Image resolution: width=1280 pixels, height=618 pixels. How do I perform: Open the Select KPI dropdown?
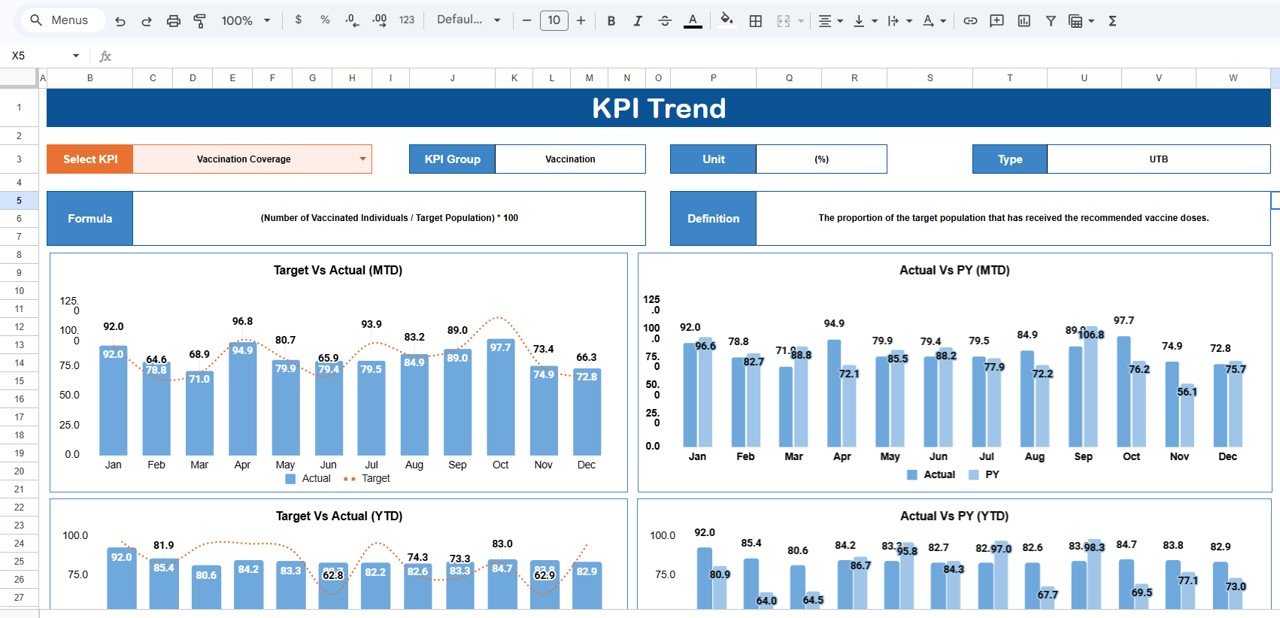362,158
